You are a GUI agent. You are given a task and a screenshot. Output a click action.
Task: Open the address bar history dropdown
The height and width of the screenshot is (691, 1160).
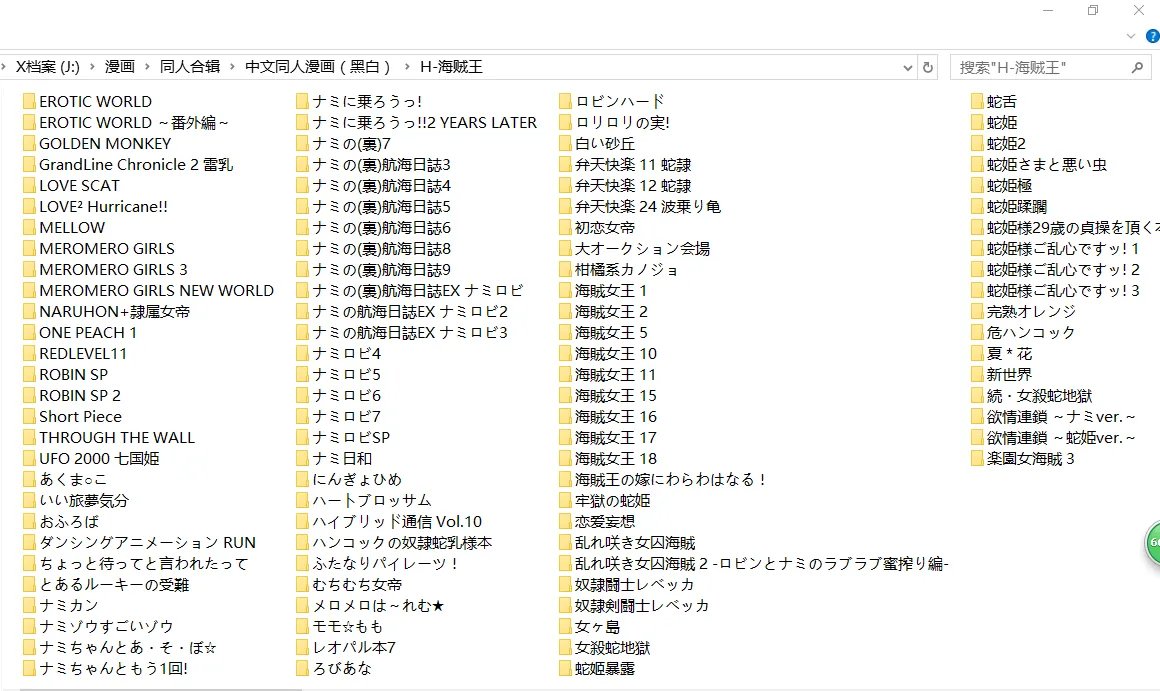coord(907,67)
